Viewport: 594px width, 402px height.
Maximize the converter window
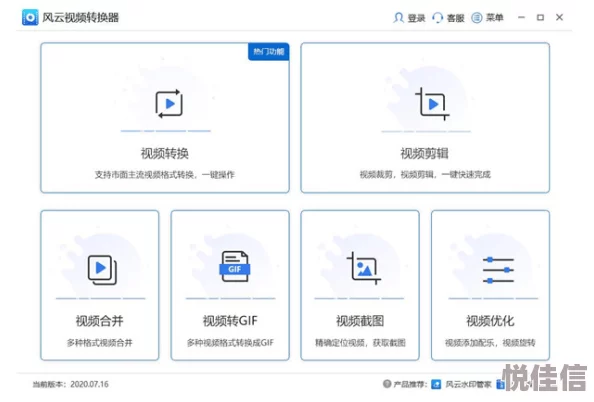tap(540, 17)
